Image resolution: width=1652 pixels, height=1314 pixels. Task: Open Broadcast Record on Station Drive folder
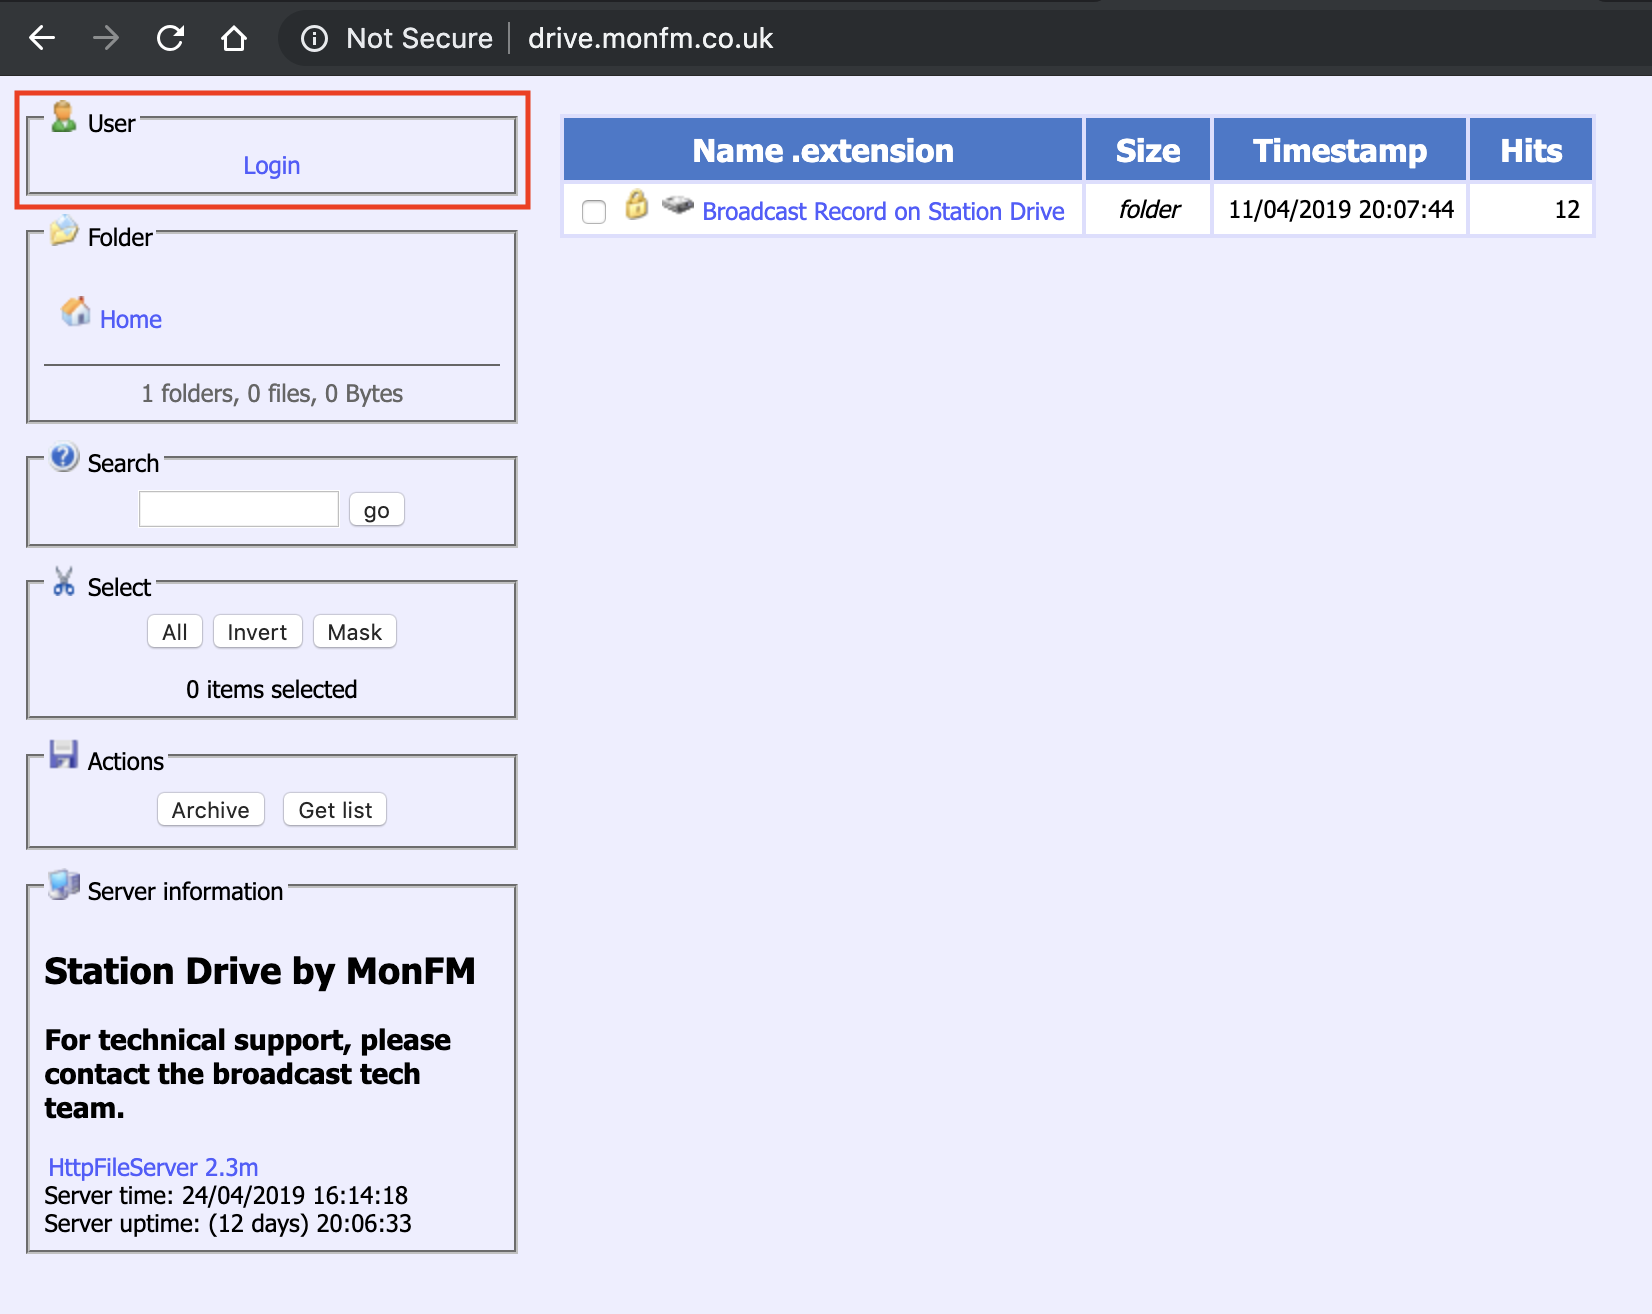click(883, 212)
